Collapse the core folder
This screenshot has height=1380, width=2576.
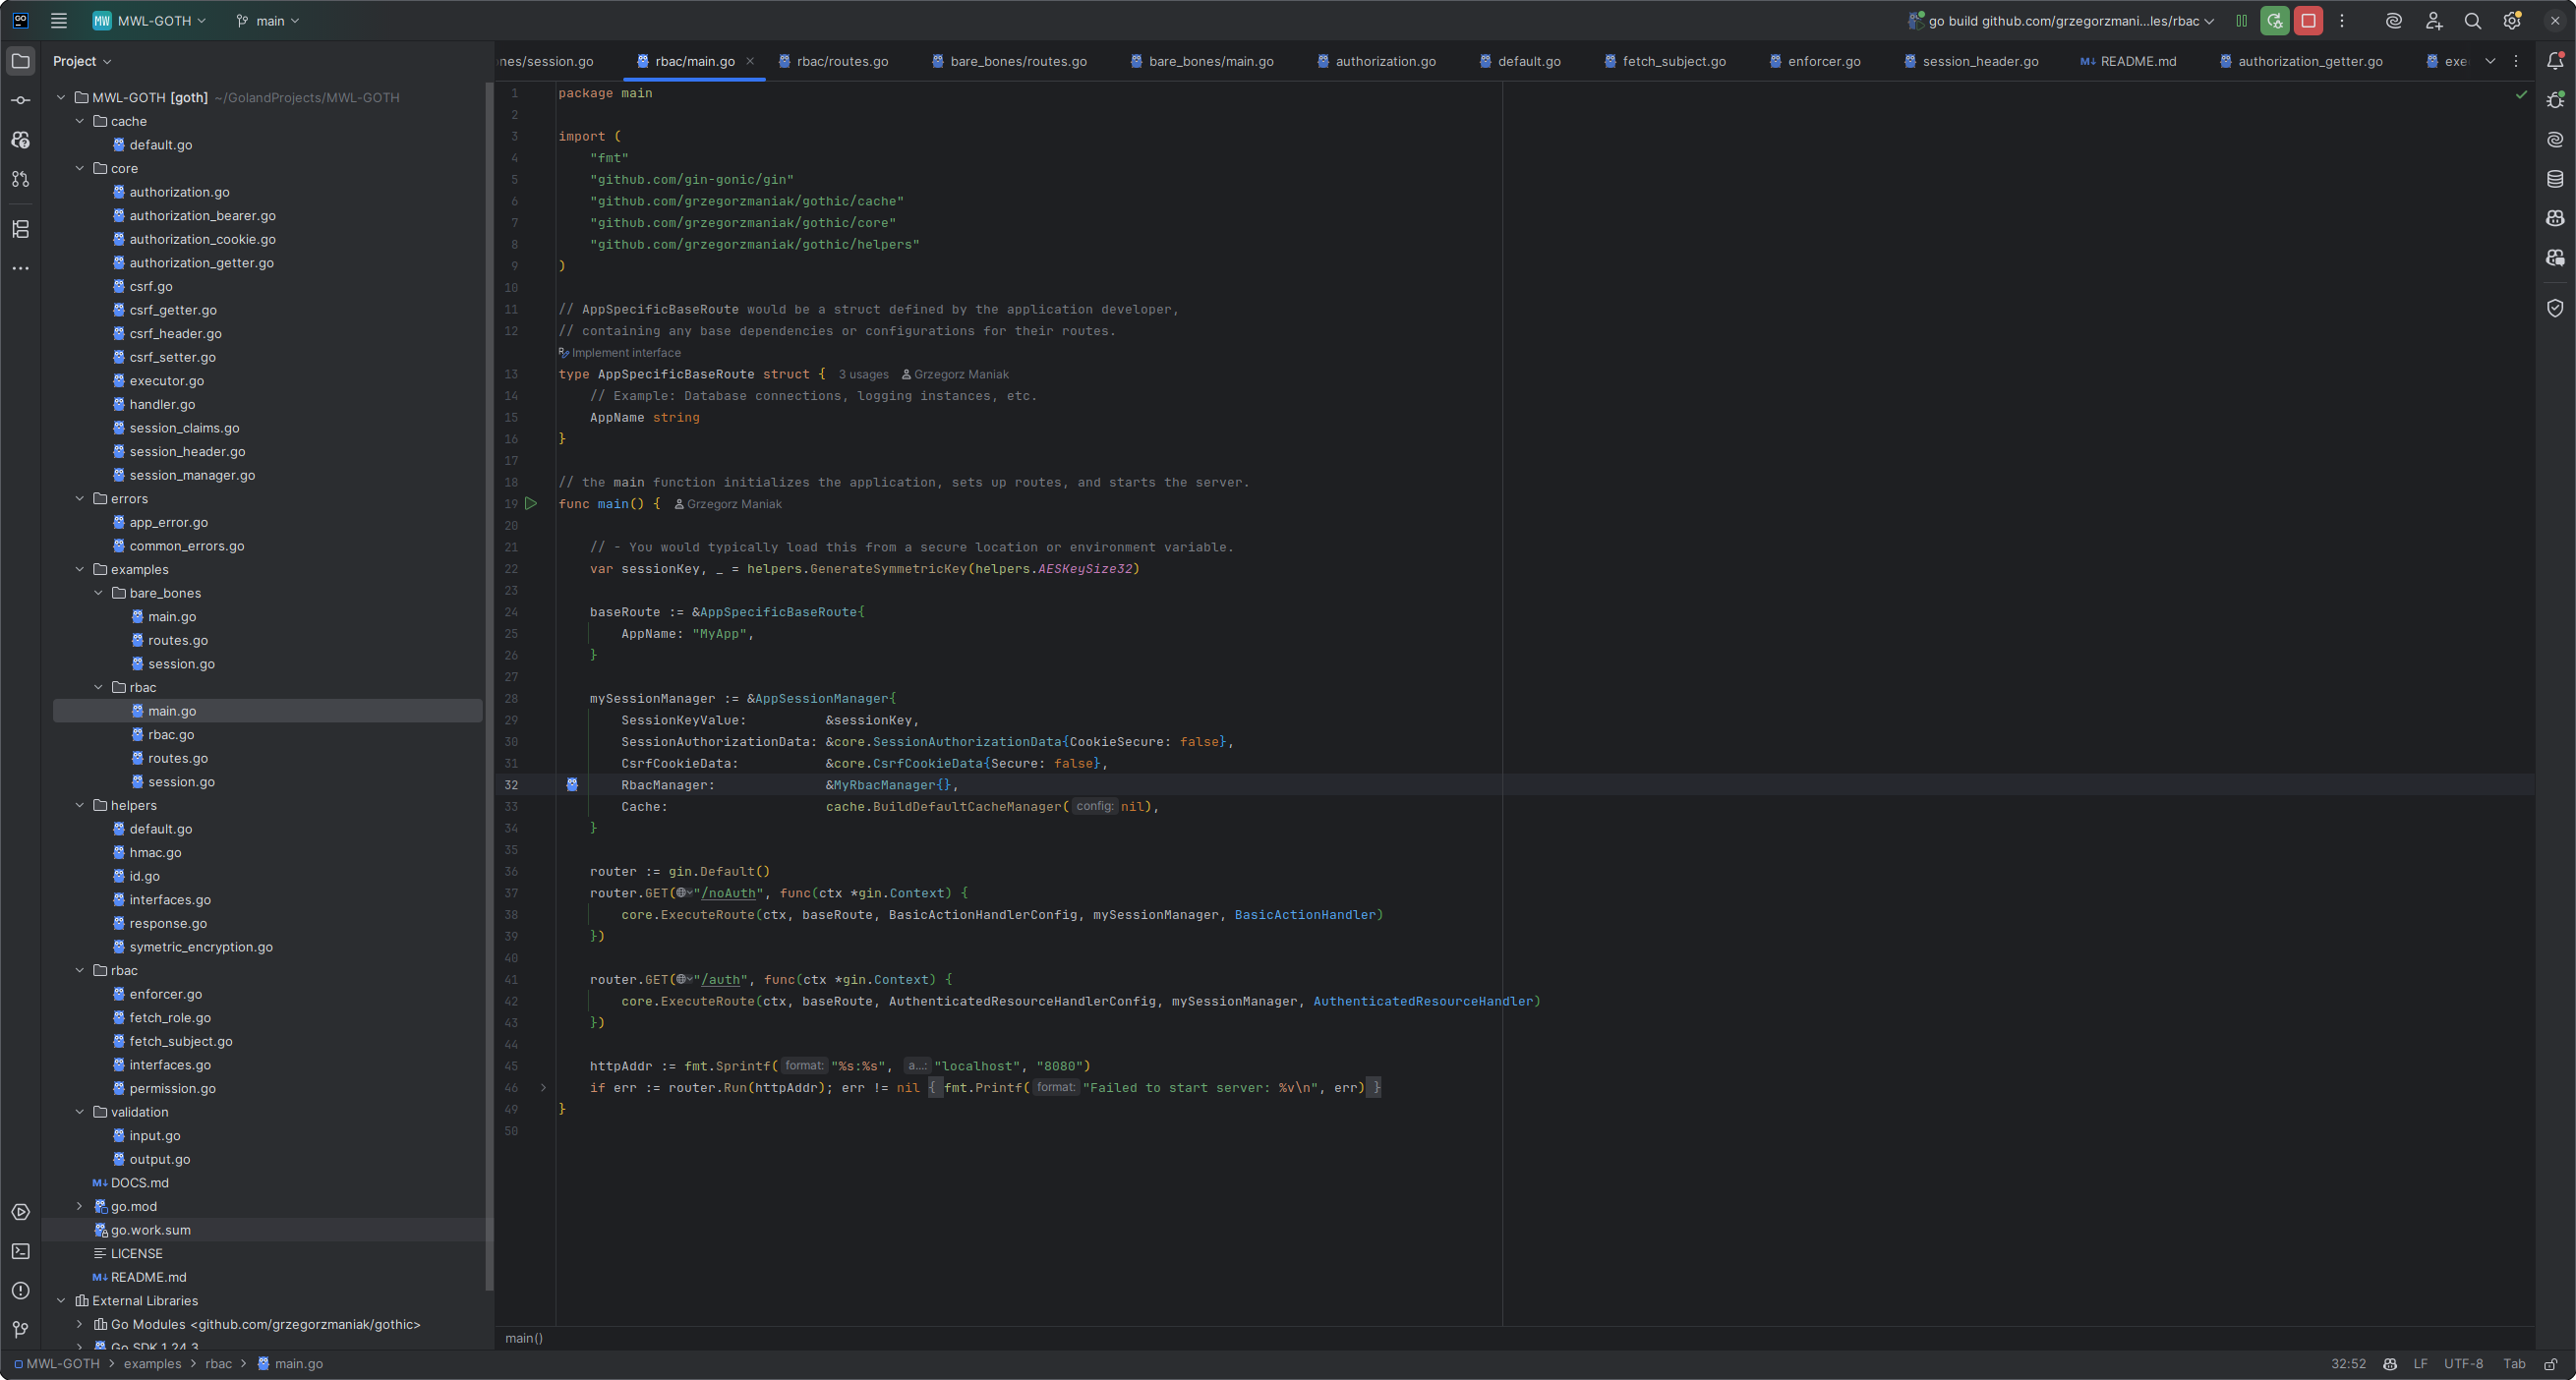pos(80,168)
